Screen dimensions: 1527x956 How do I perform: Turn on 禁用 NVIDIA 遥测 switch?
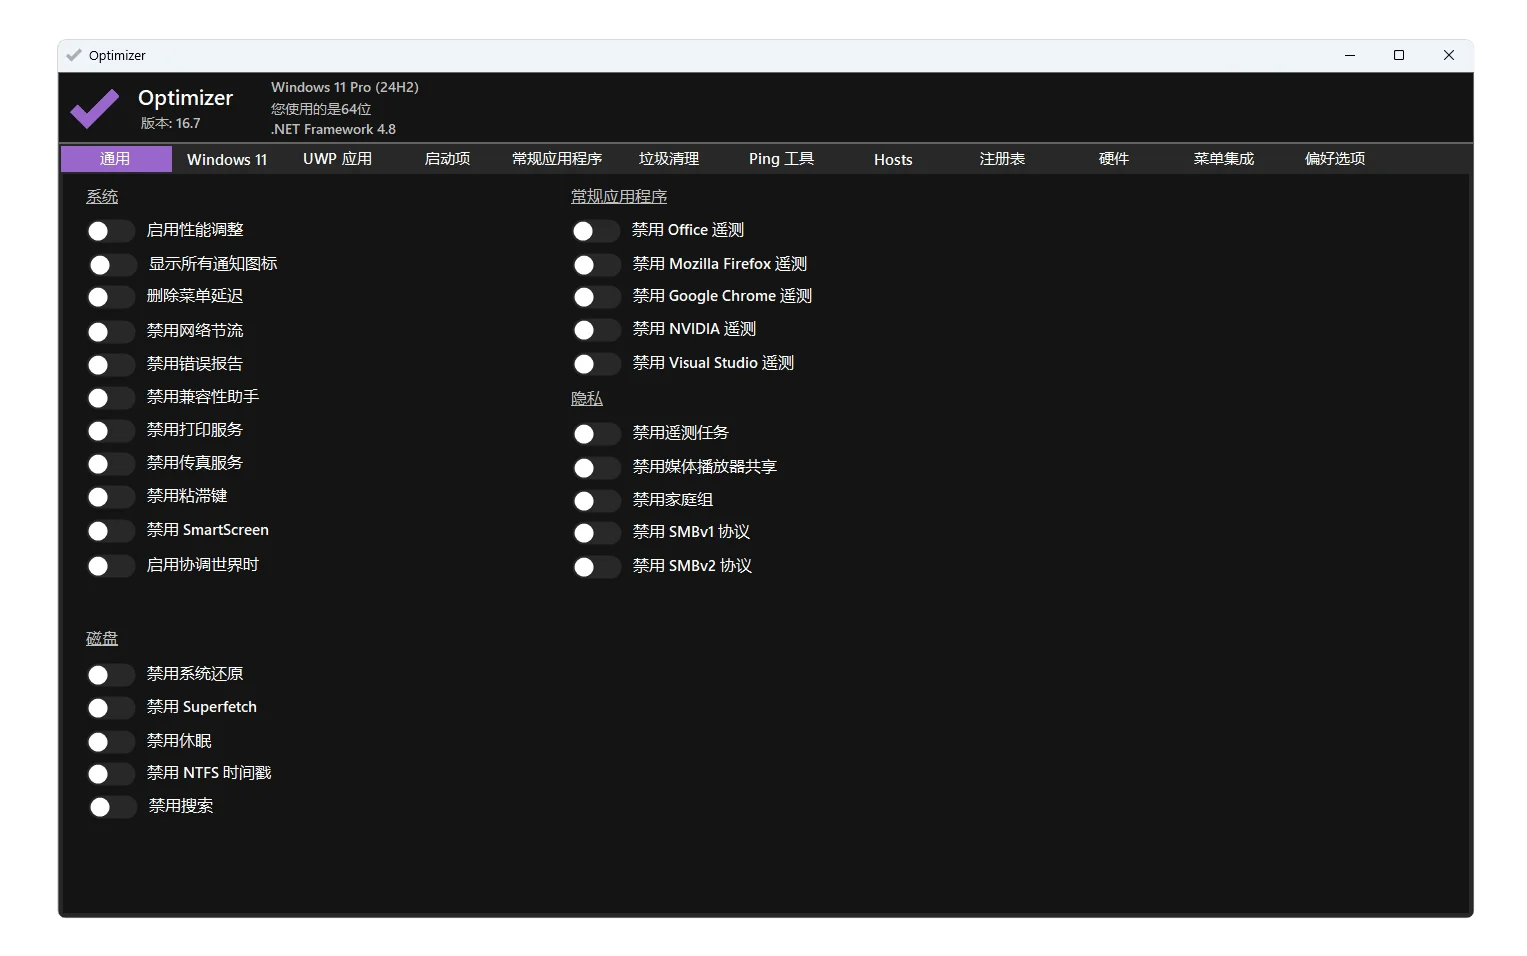(596, 330)
